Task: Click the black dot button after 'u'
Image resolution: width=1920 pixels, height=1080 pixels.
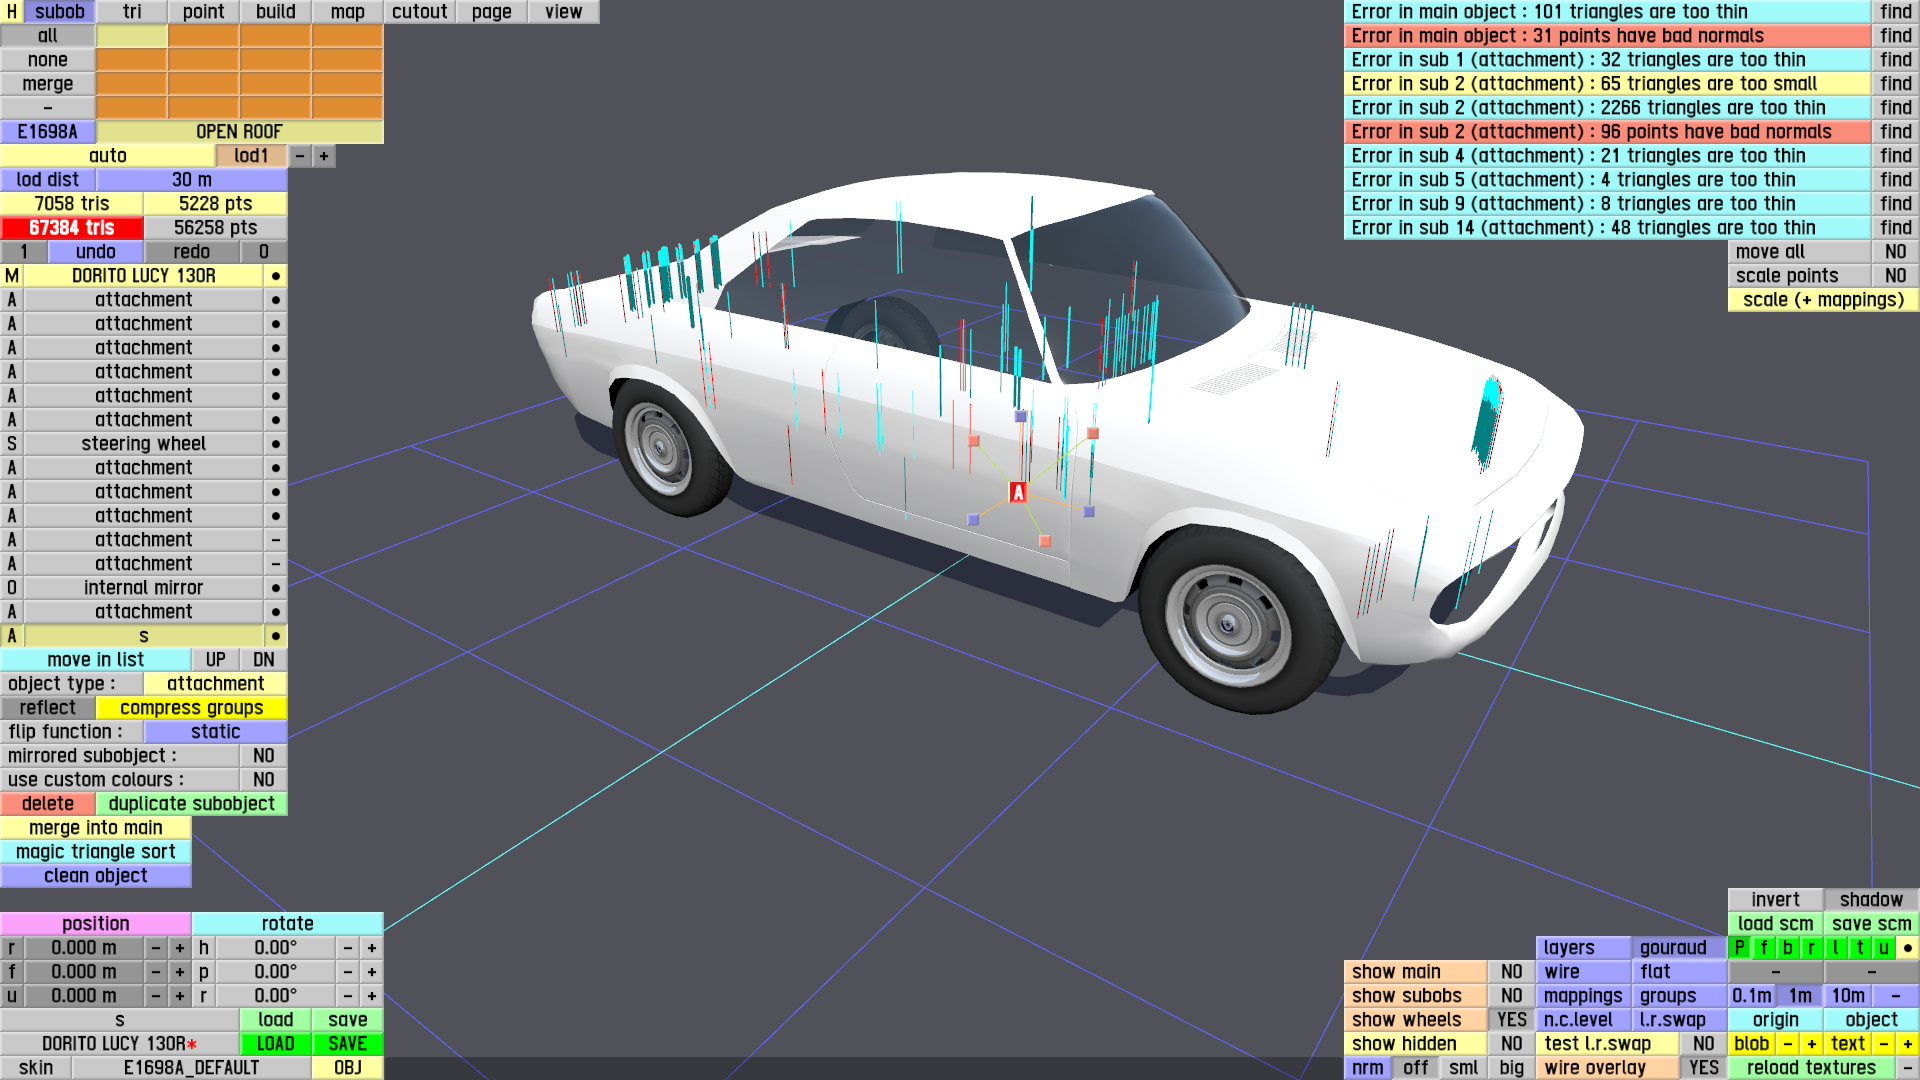Action: [1907, 948]
